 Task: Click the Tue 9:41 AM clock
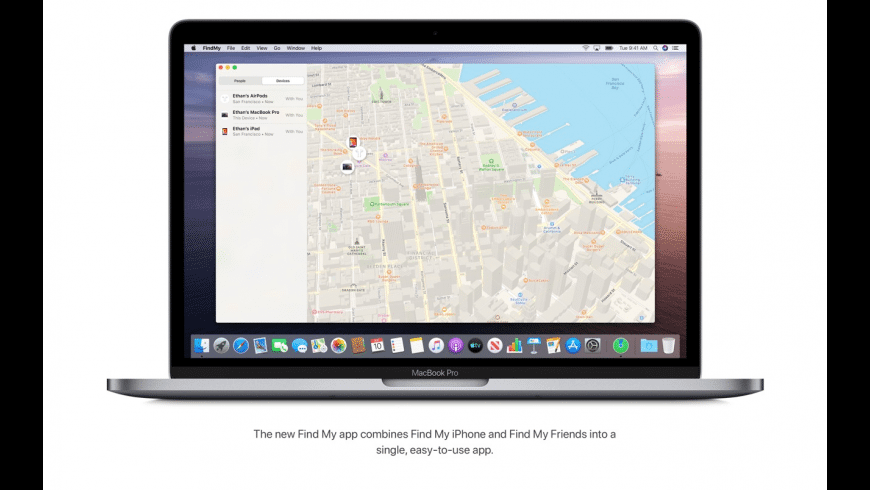[633, 48]
